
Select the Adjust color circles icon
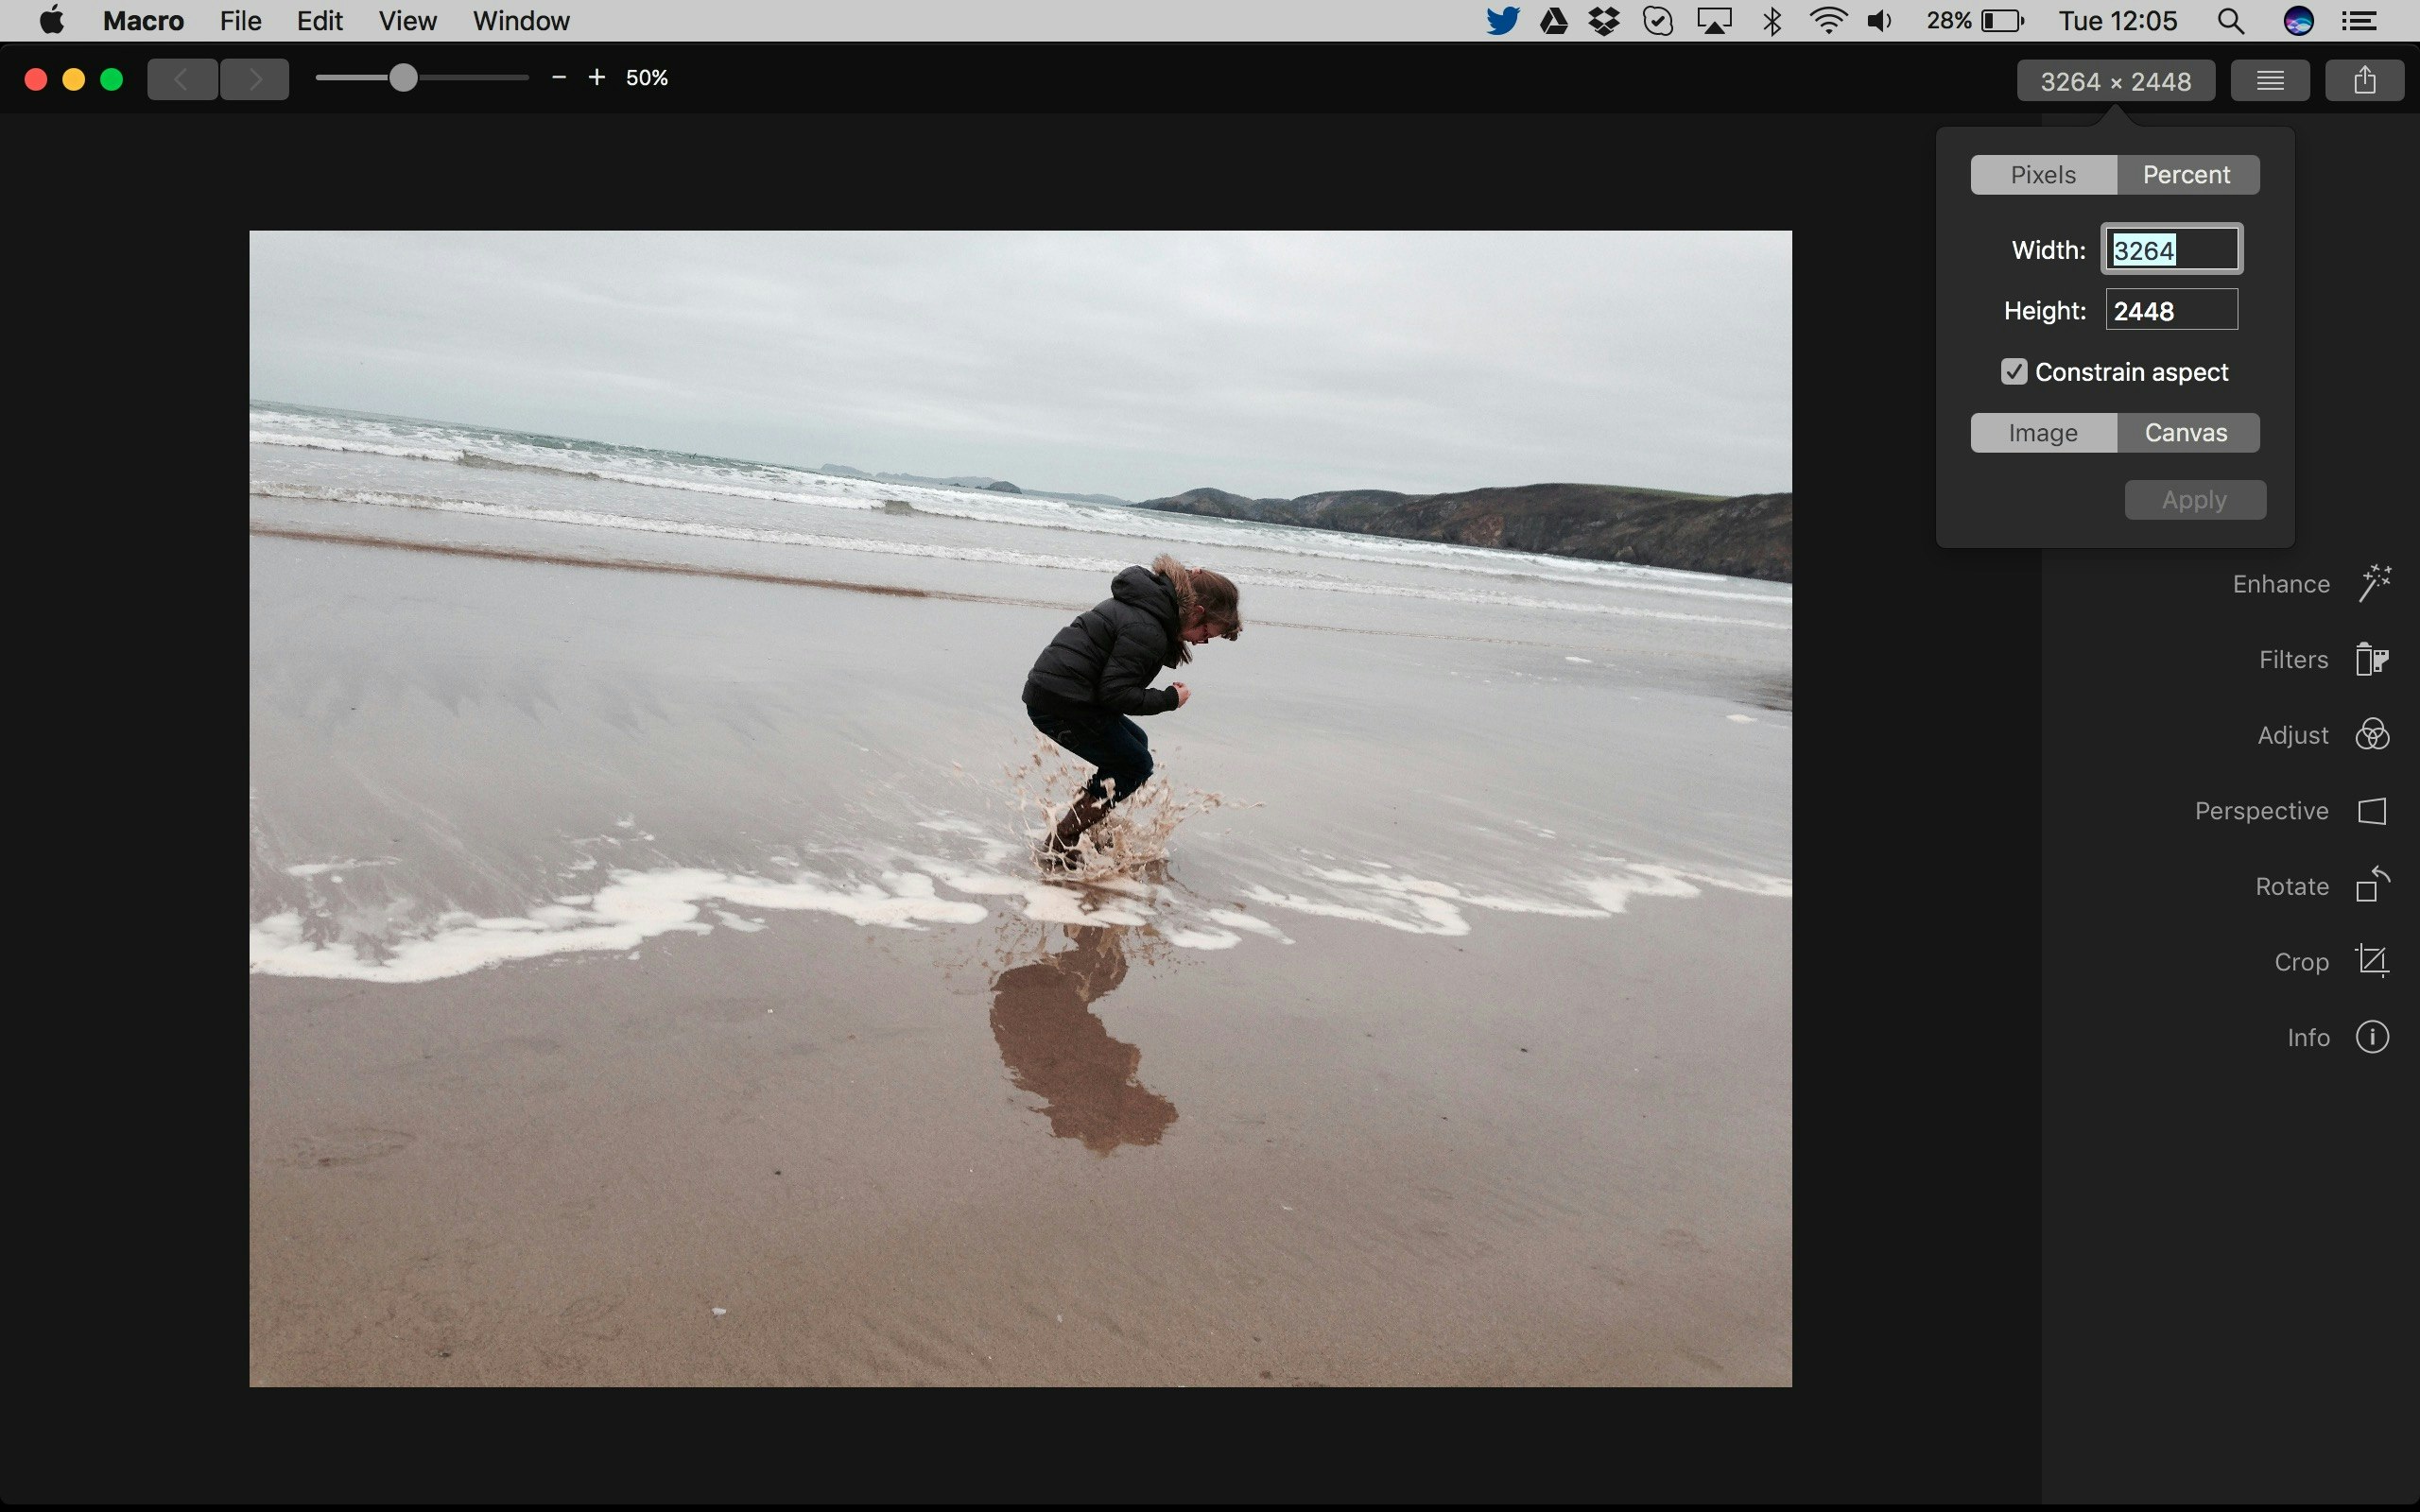[x=2372, y=735]
